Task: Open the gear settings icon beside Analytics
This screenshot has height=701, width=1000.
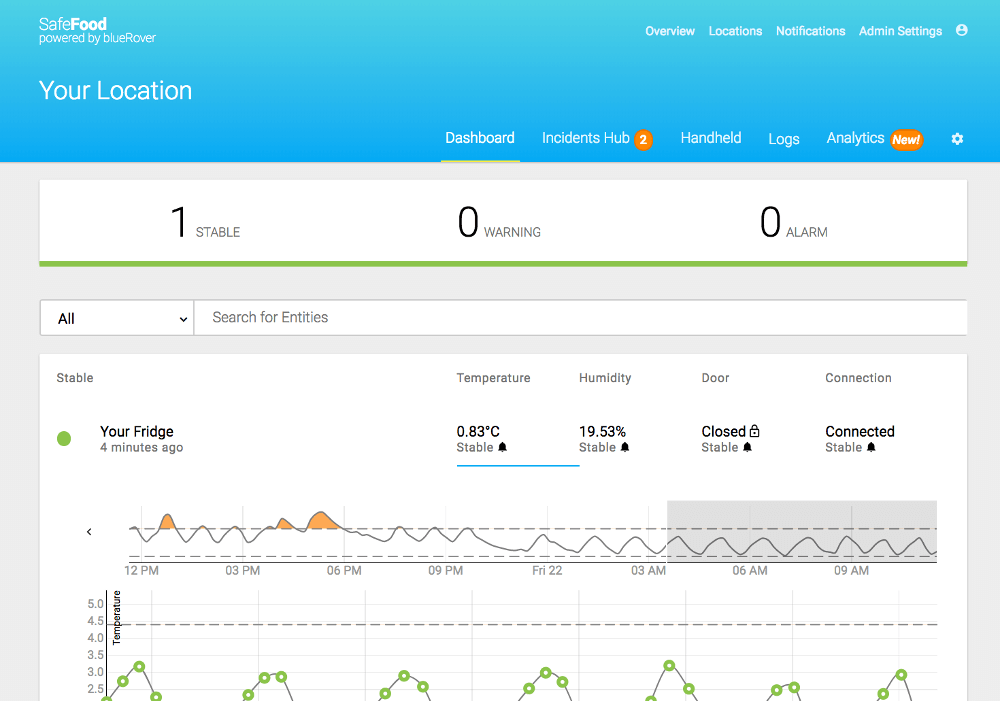Action: click(x=957, y=139)
